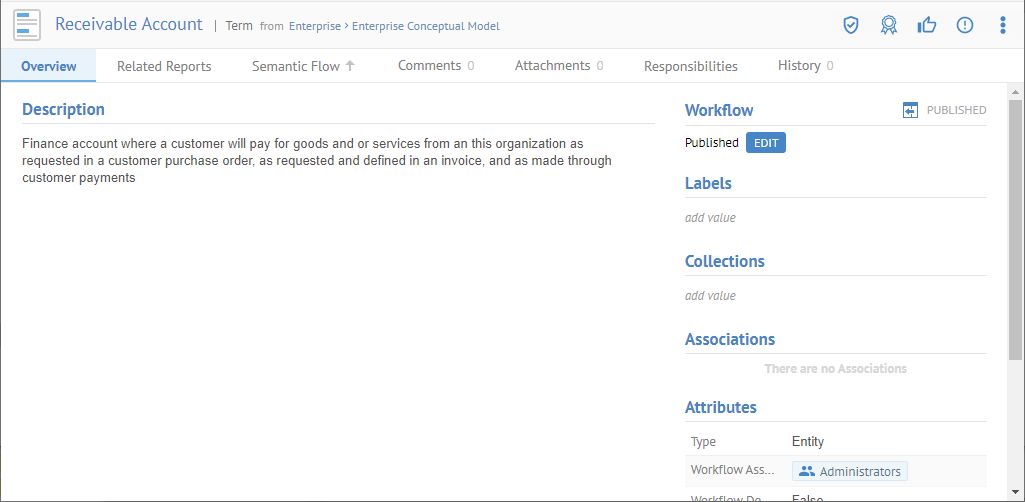Go to the Attachments tab
The width and height of the screenshot is (1025, 502).
click(558, 66)
